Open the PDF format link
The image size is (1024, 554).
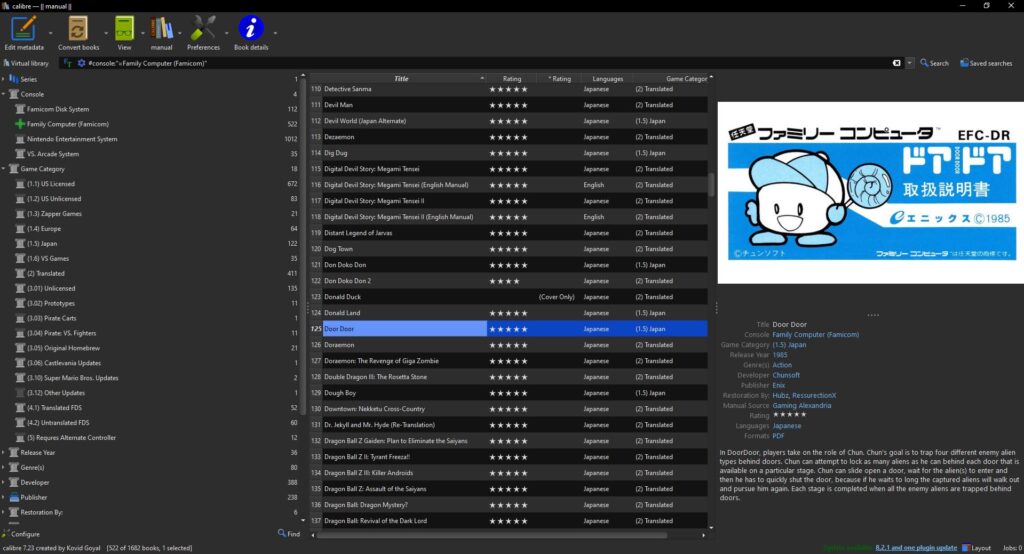point(778,436)
